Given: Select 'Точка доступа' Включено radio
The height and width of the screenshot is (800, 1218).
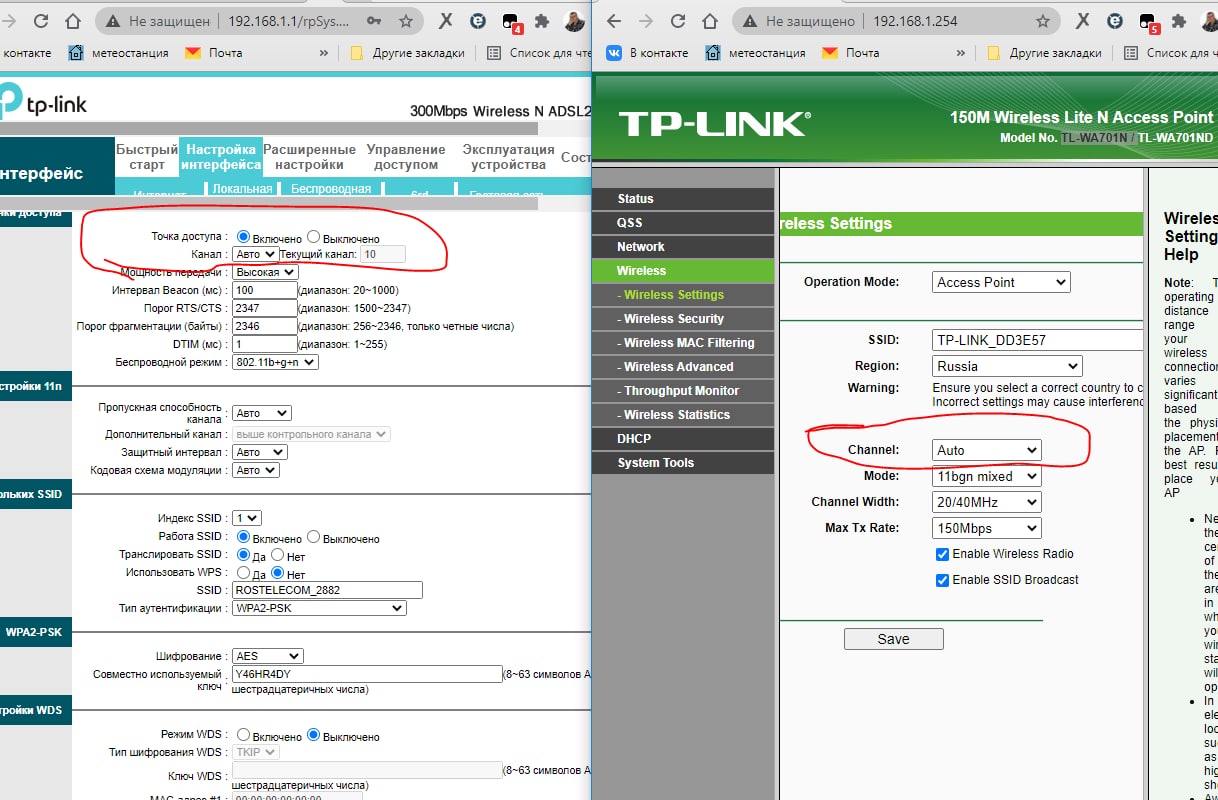Looking at the screenshot, I should [243, 237].
